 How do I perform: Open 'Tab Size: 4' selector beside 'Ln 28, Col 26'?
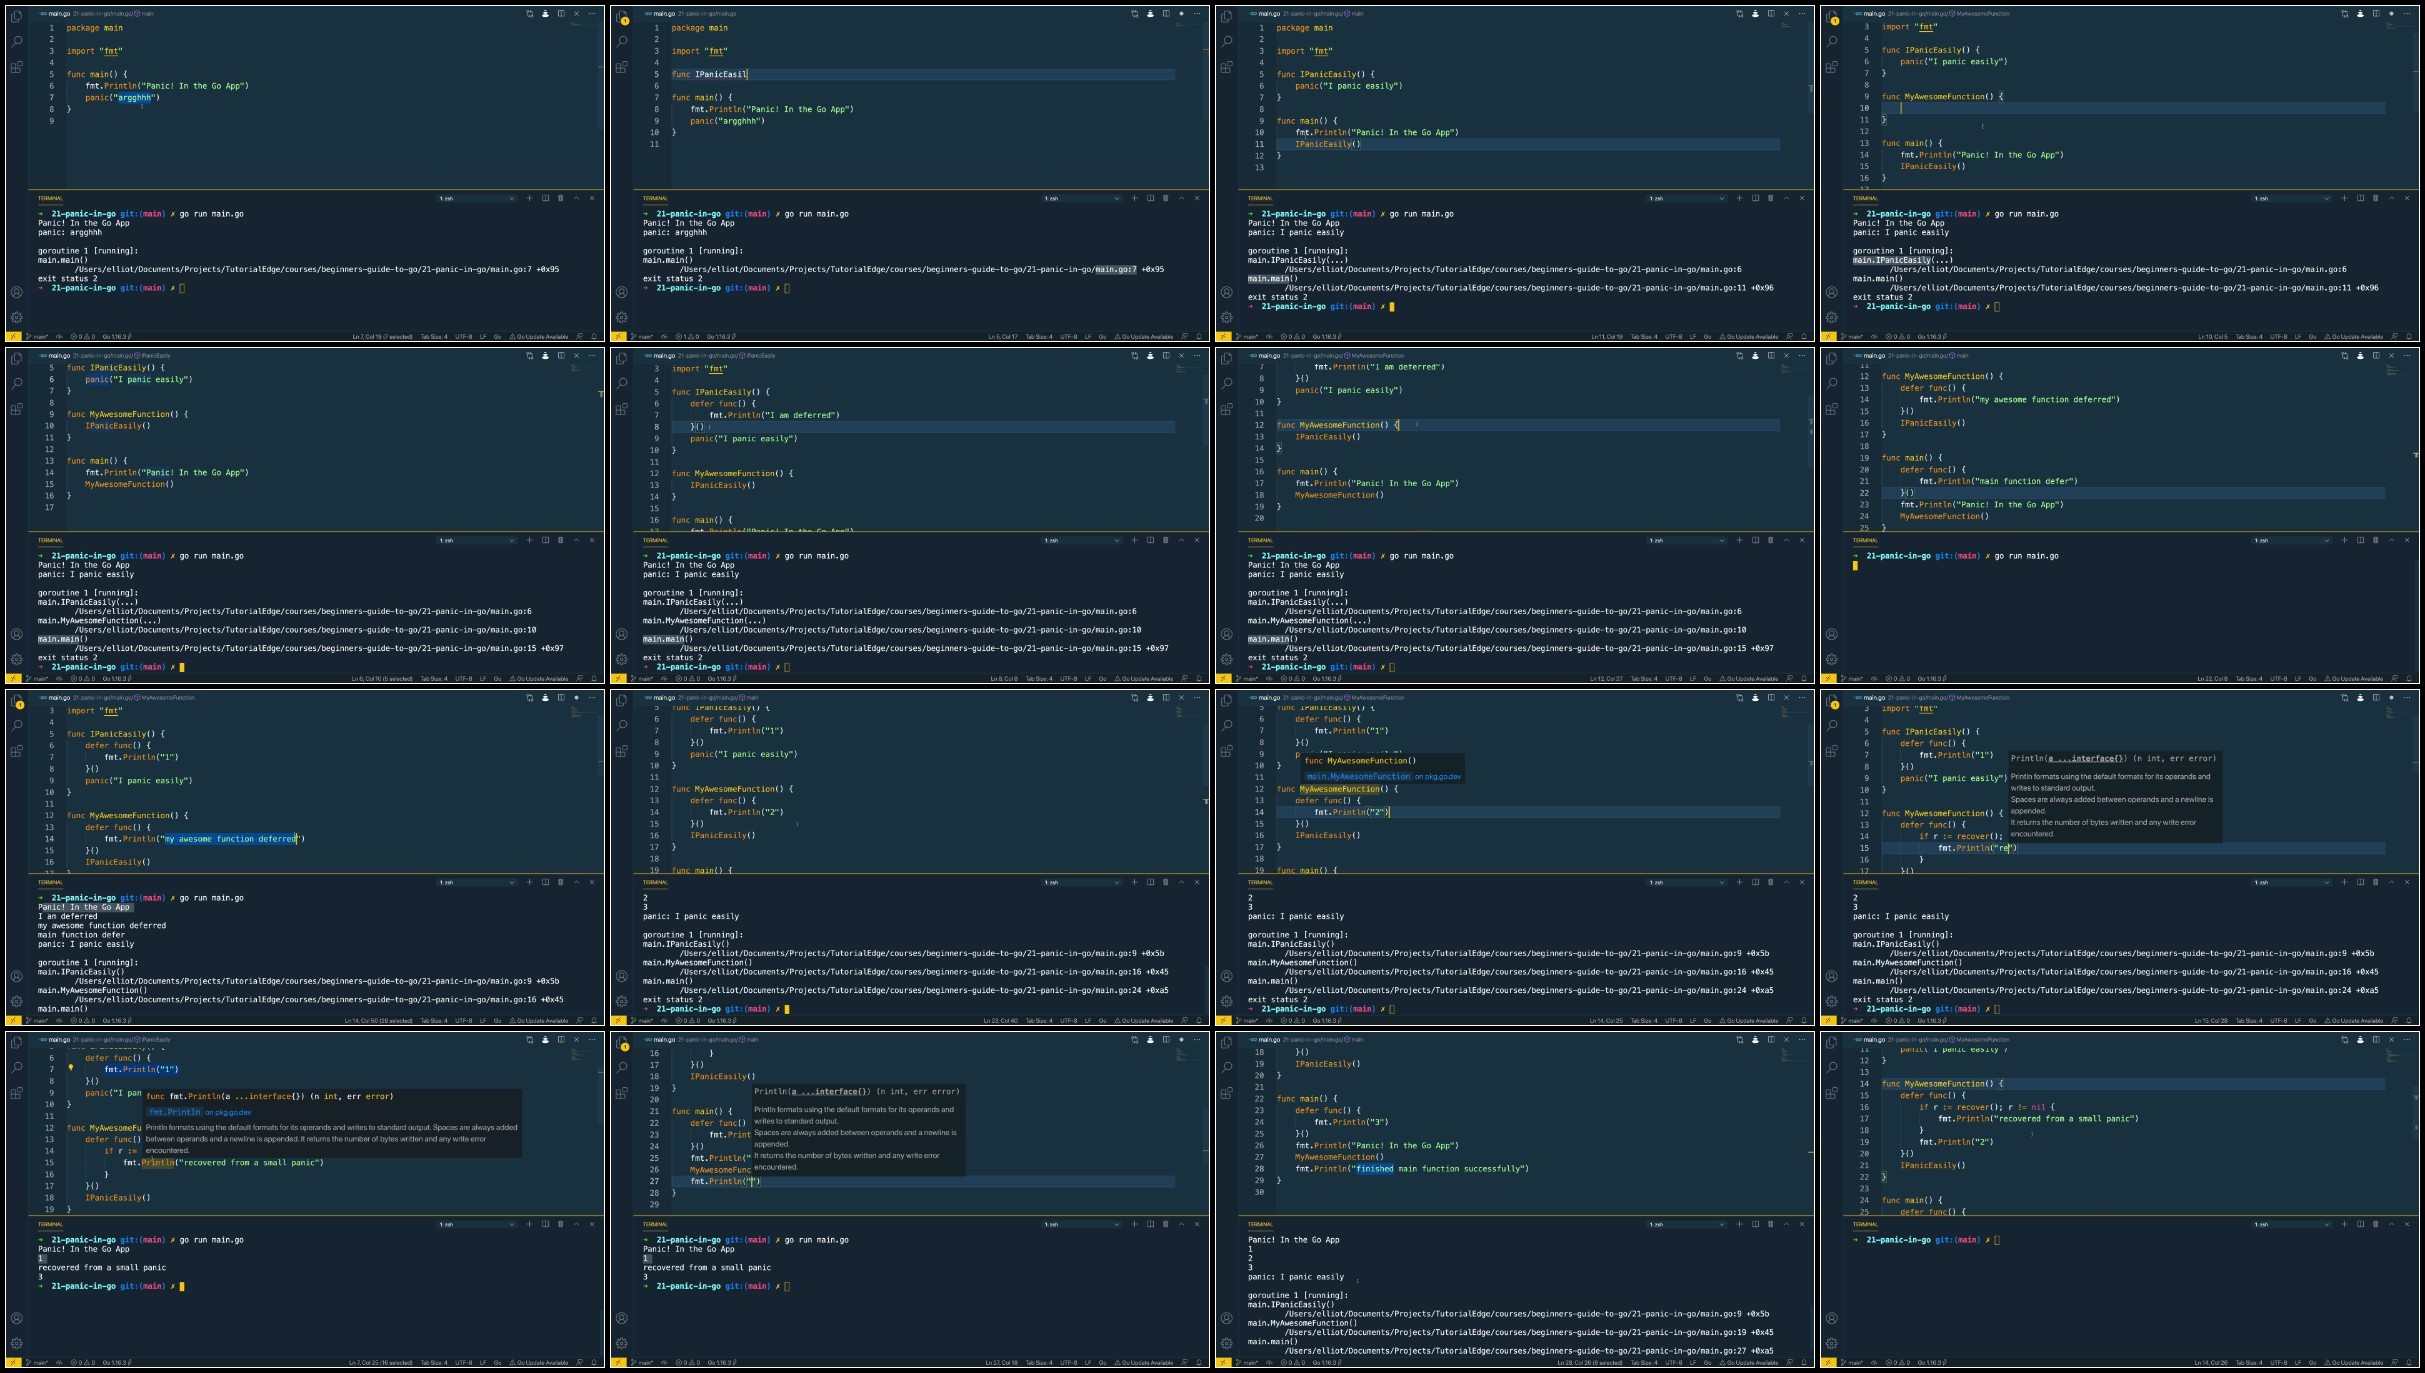1642,1363
